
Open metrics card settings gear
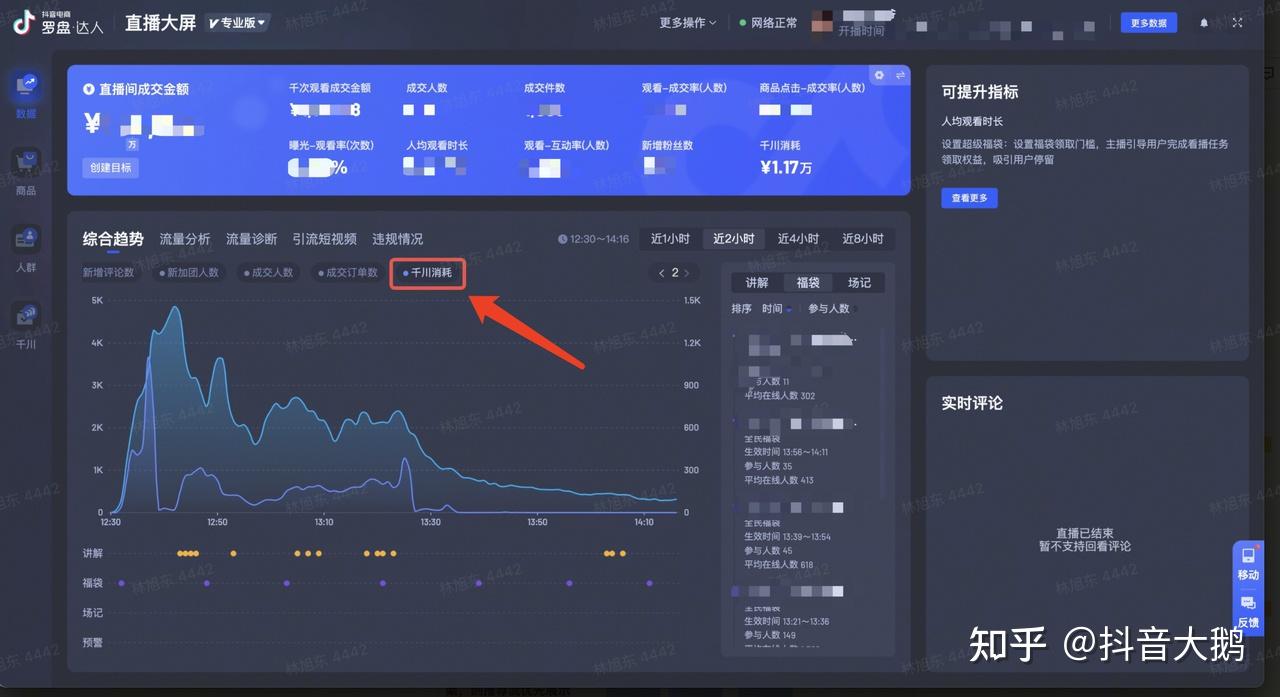click(879, 75)
